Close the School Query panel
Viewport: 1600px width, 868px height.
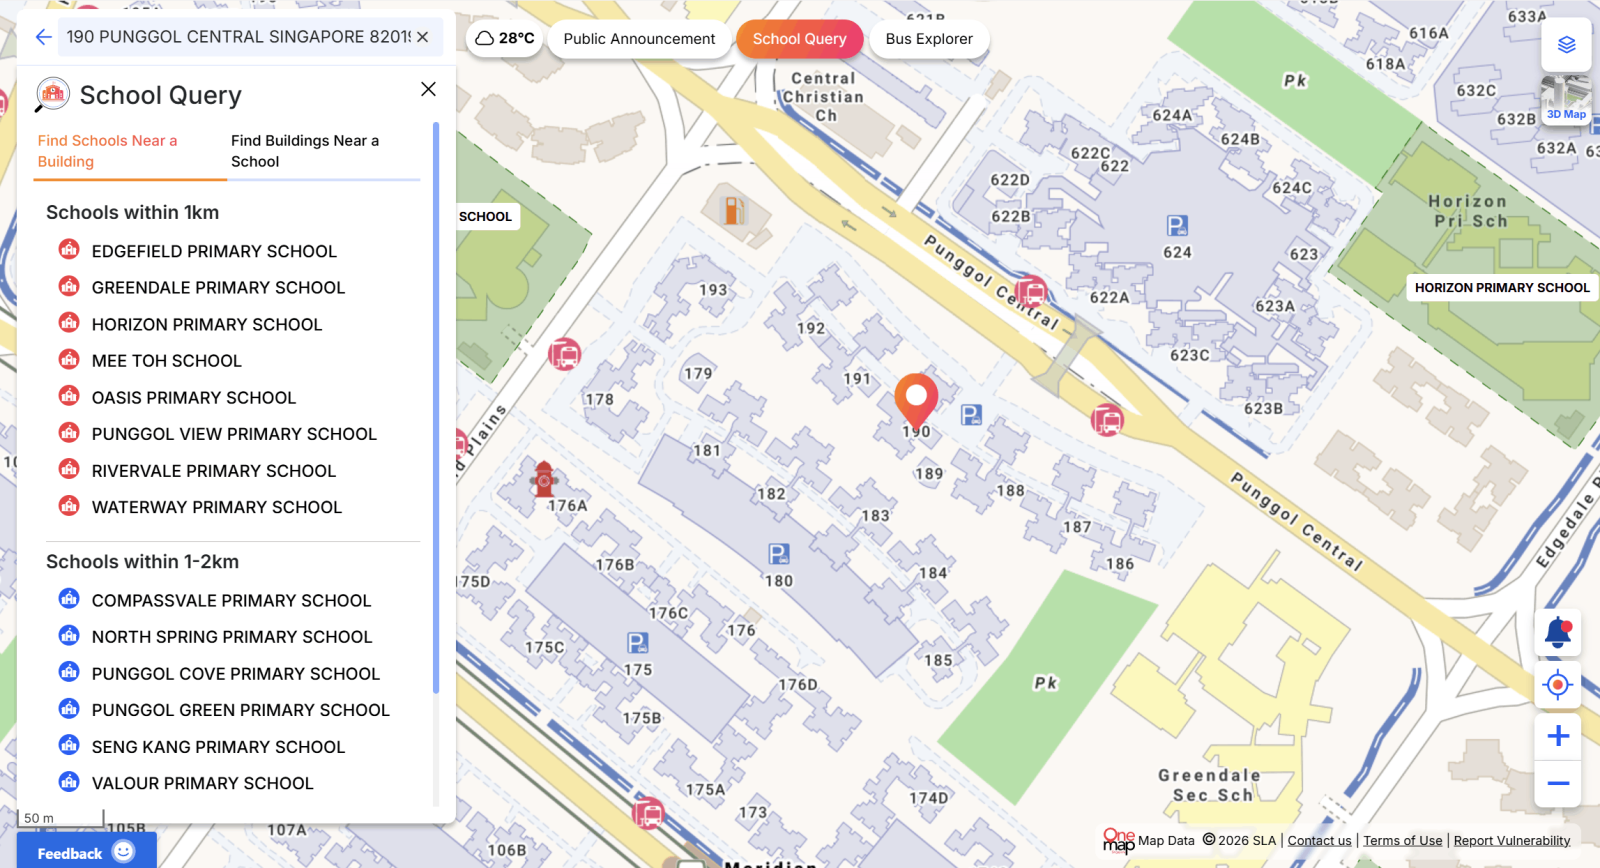[428, 89]
